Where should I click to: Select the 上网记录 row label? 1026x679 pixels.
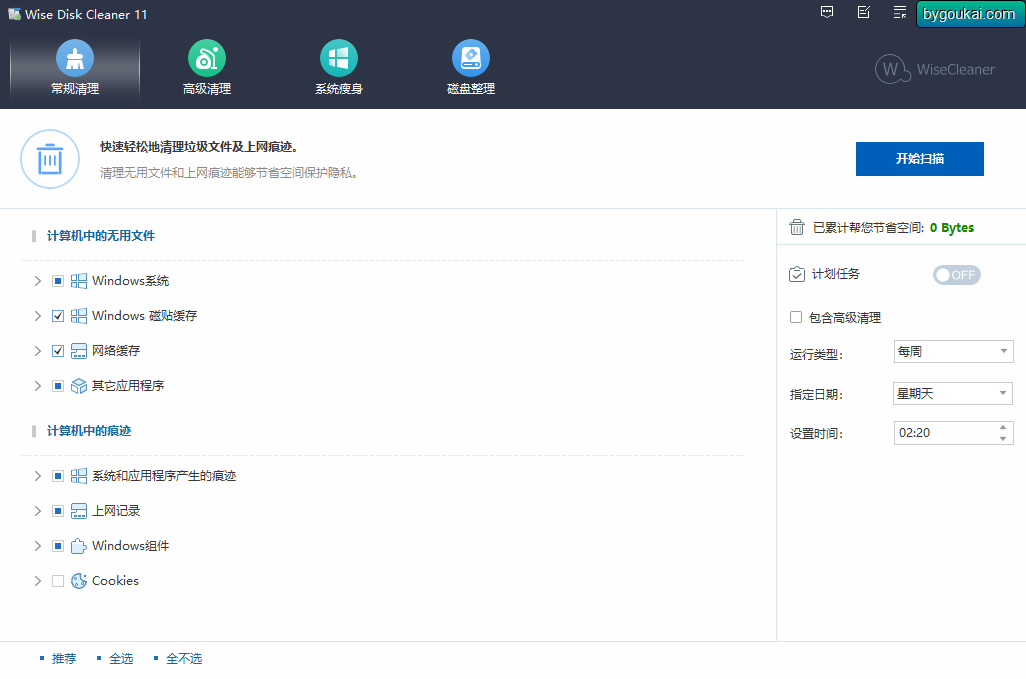tap(116, 511)
